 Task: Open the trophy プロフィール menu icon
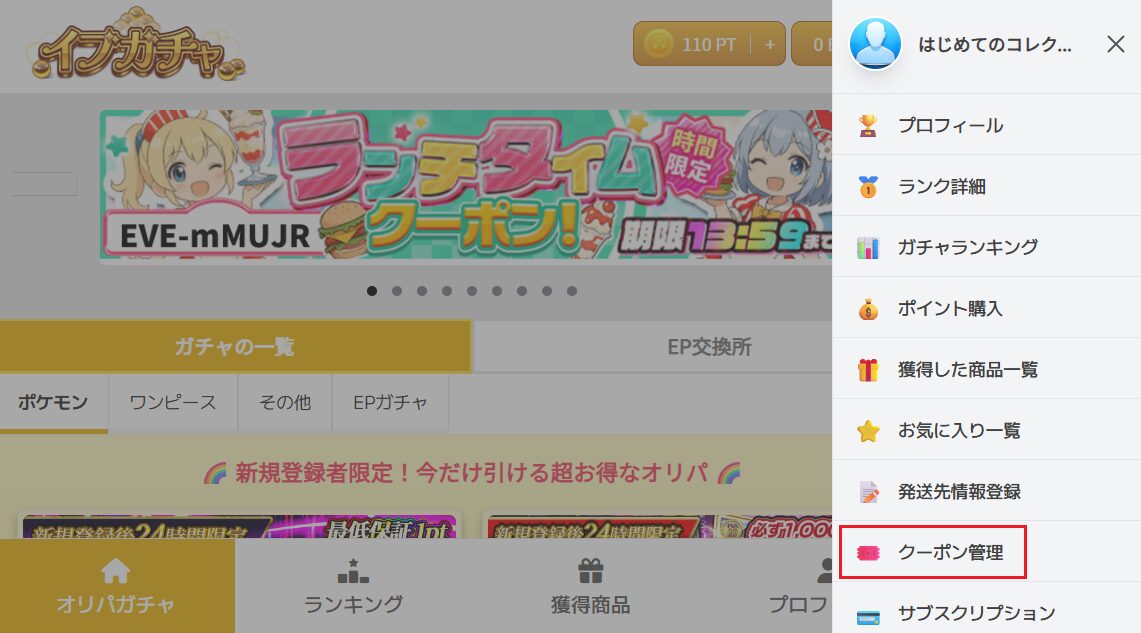point(867,126)
